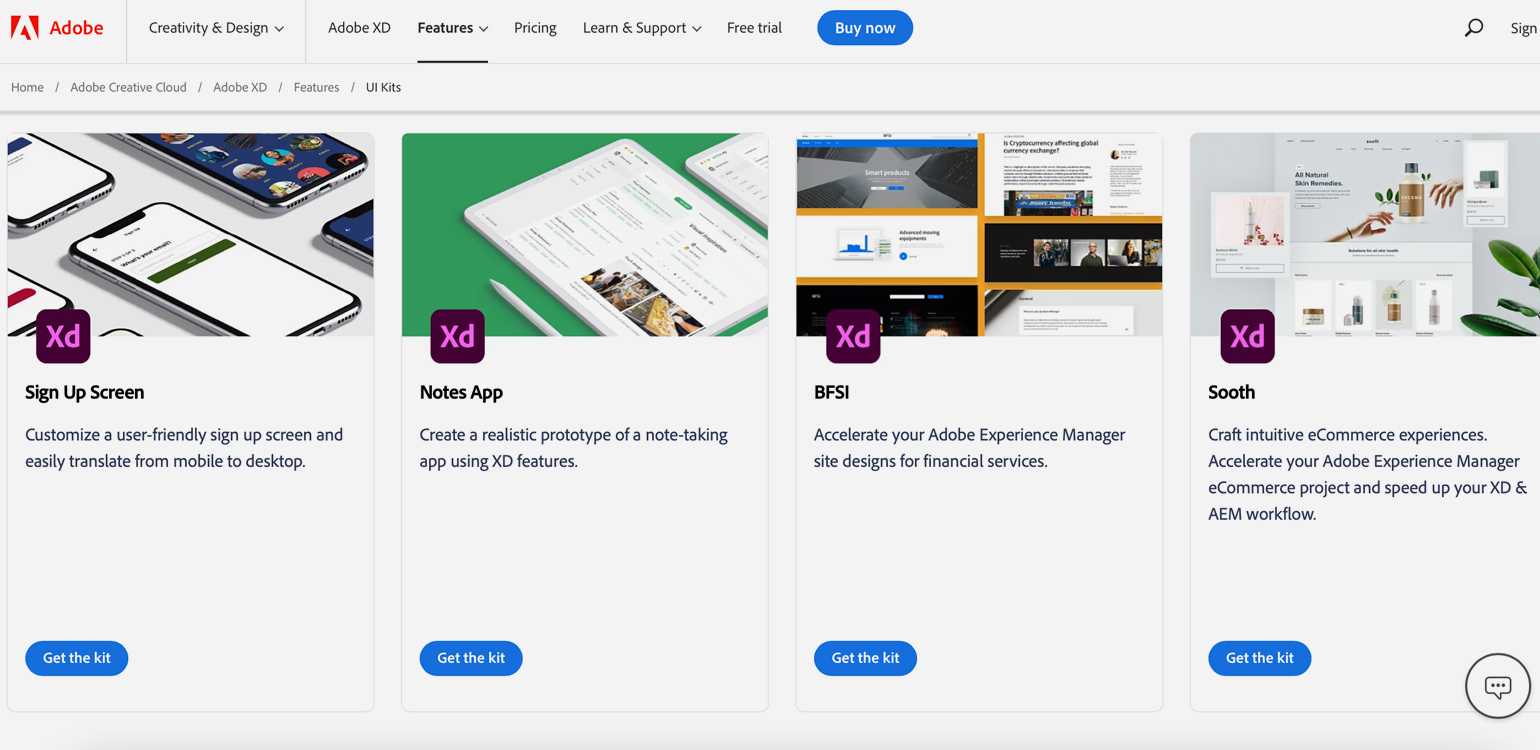Viewport: 1540px width, 750px height.
Task: Open the Free trial link
Action: click(754, 28)
